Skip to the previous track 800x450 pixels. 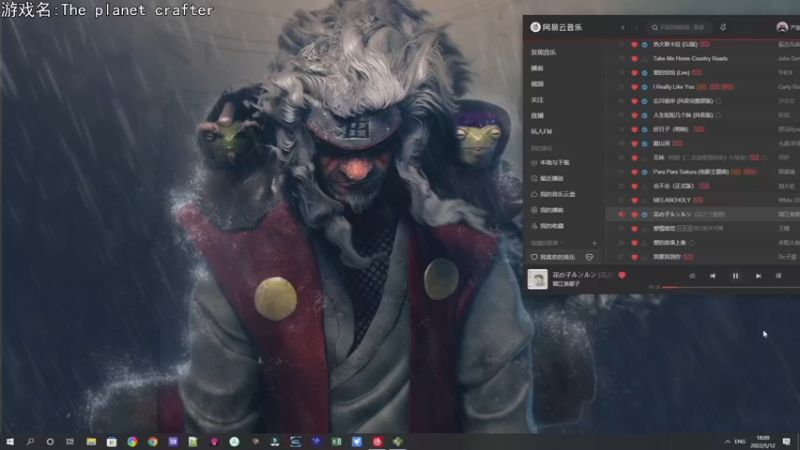[x=713, y=276]
